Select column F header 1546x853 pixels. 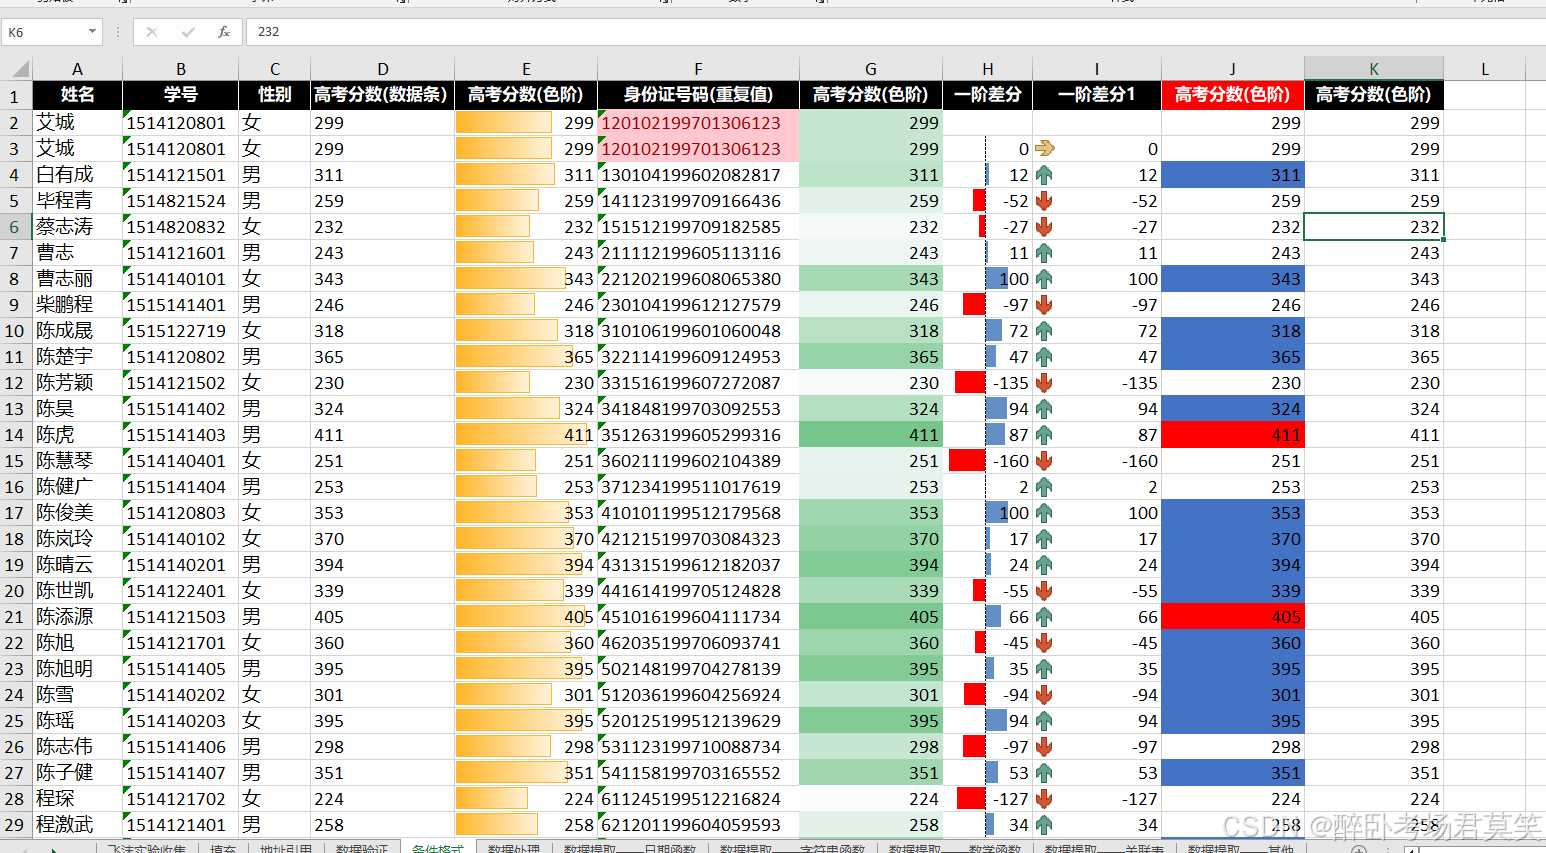698,69
